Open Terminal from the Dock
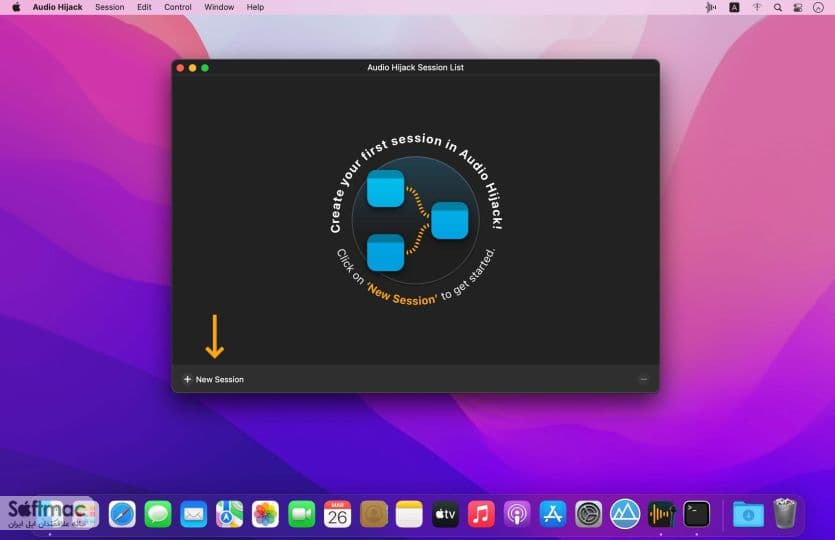 coord(697,514)
